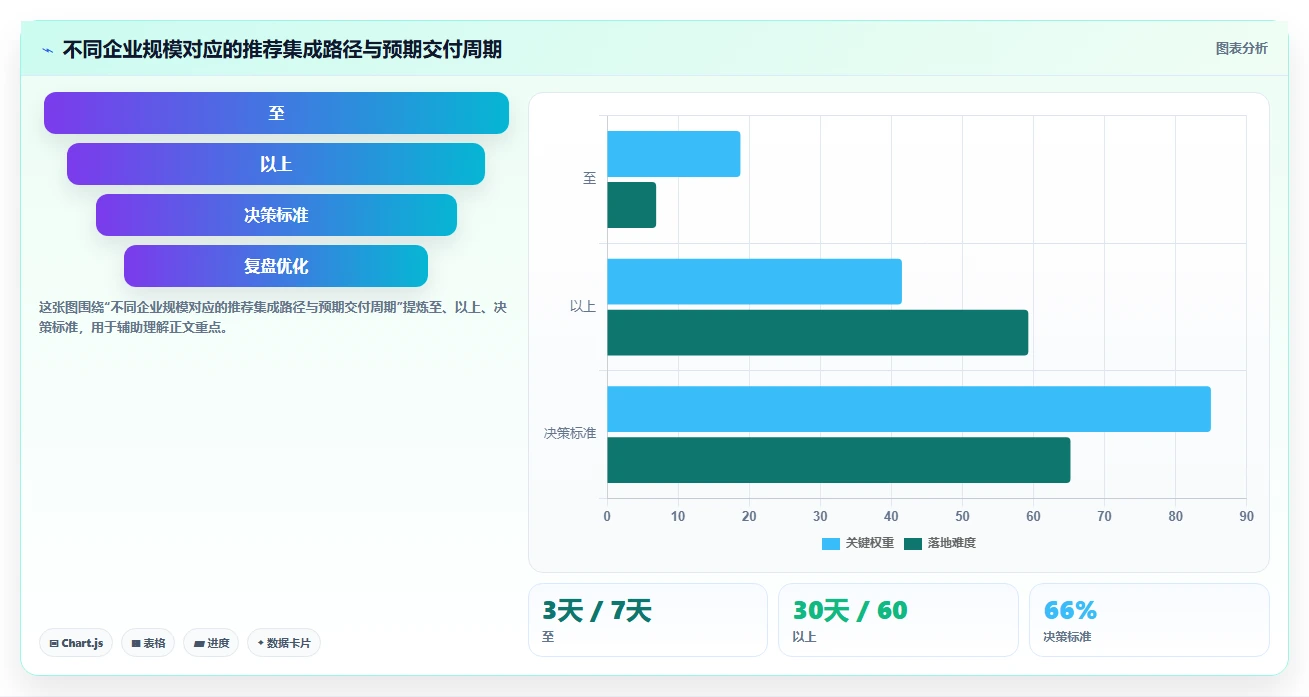Click the 数据卡片 tag chip

[x=284, y=643]
